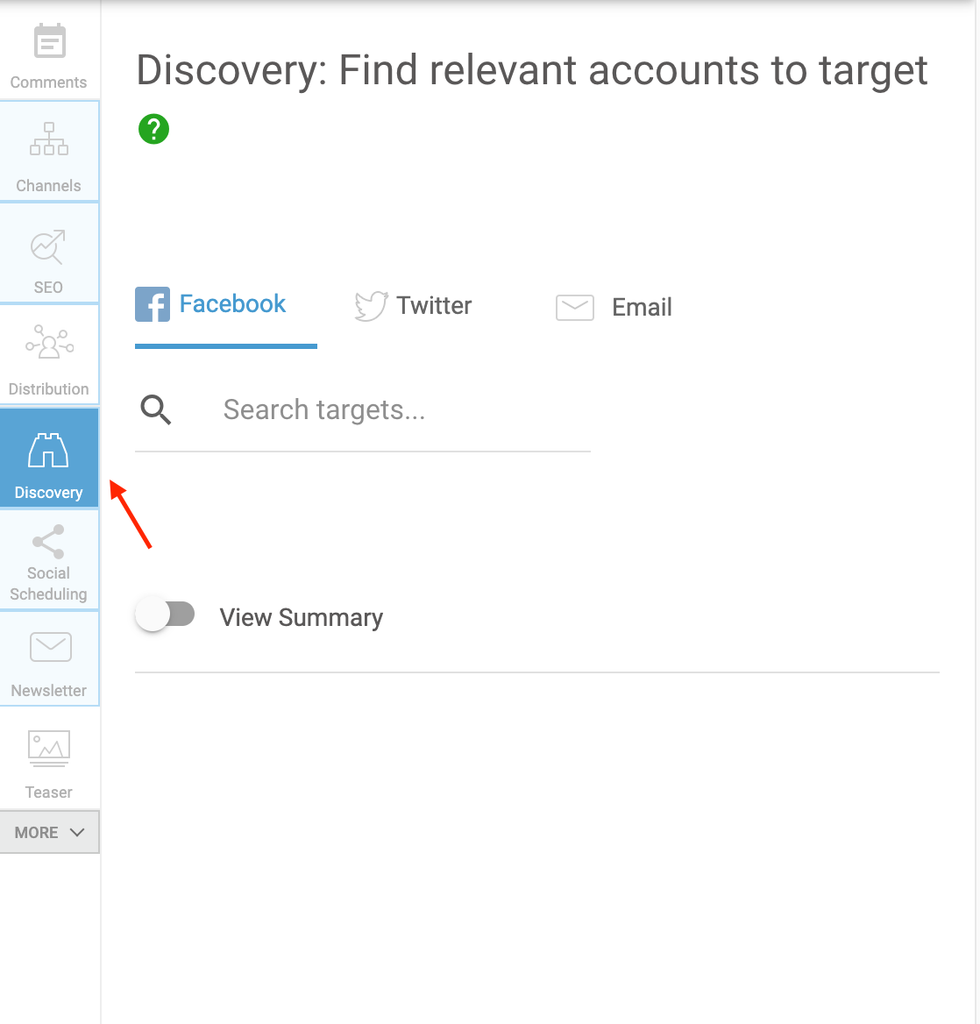The image size is (980, 1024).
Task: Open the Comments sidebar icon
Action: (x=49, y=42)
